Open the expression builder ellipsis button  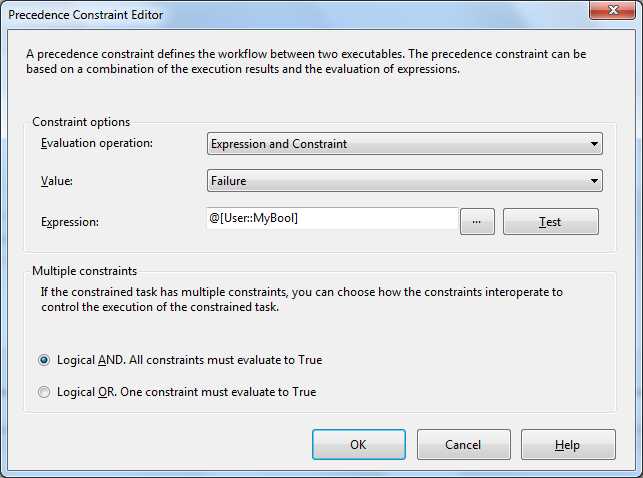tap(477, 222)
